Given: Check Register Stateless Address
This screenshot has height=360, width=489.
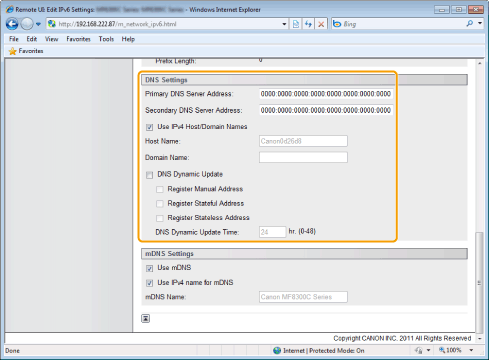Looking at the screenshot, I should (x=160, y=218).
